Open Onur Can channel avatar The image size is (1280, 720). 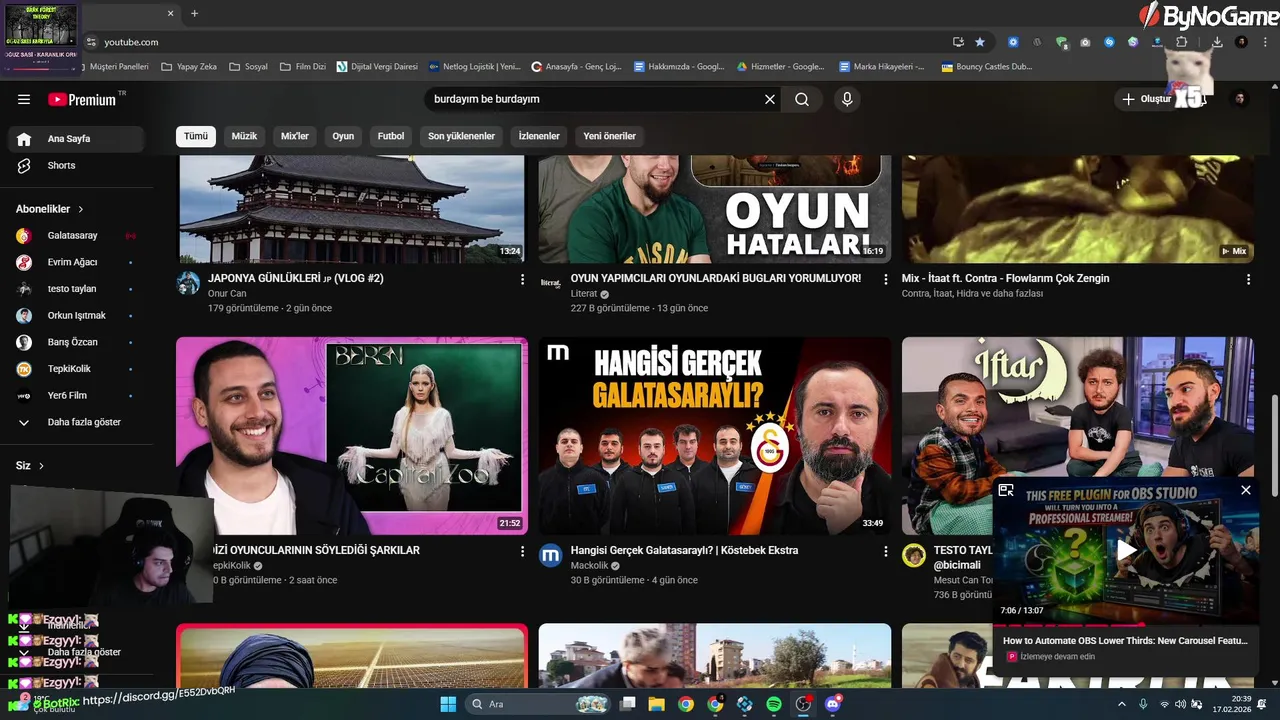tap(188, 283)
